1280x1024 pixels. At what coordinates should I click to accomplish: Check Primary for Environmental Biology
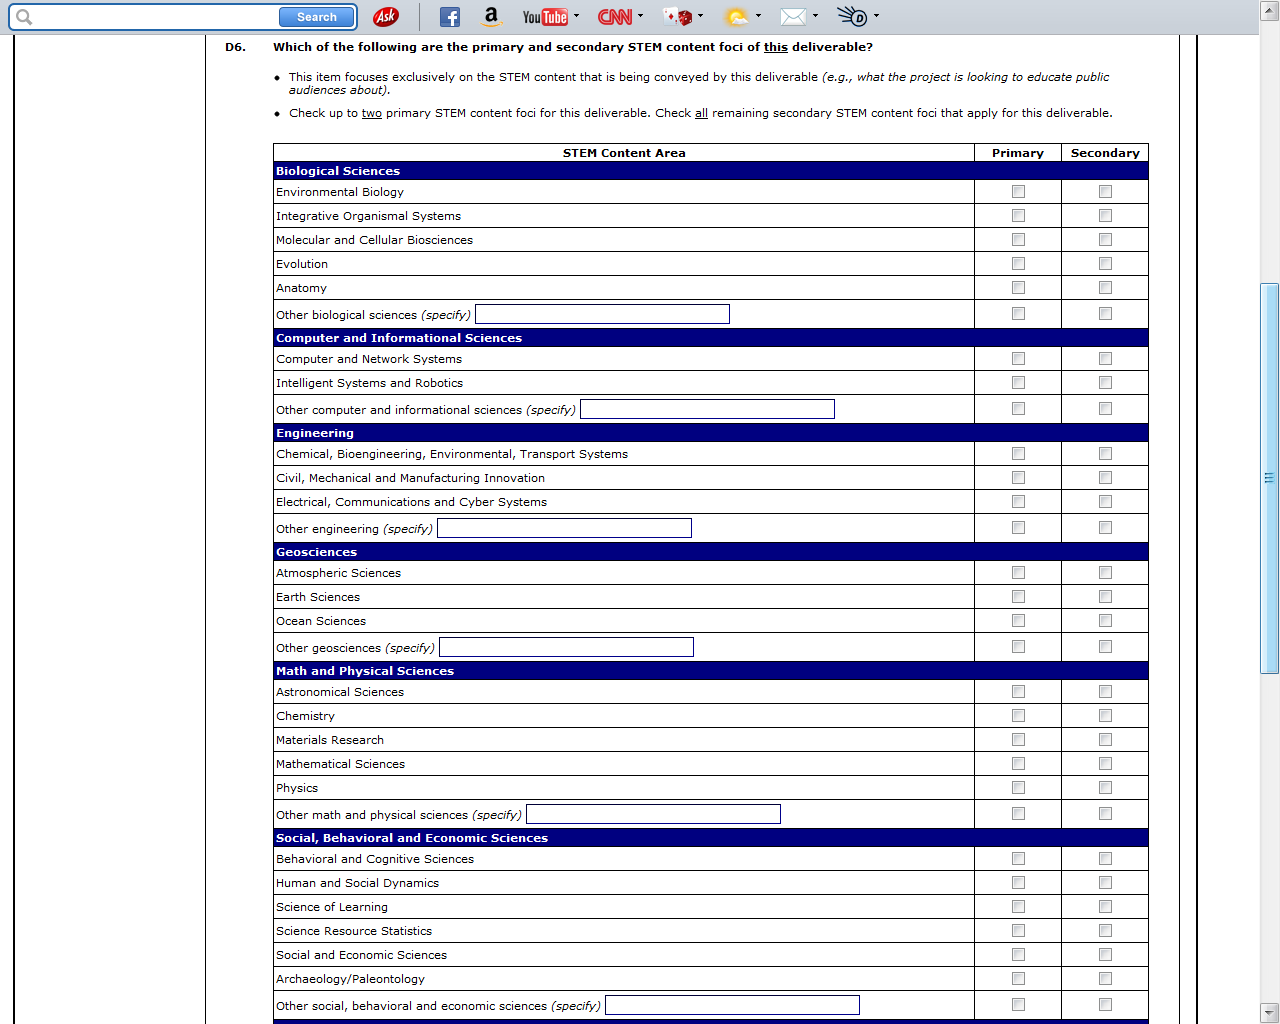point(1018,191)
